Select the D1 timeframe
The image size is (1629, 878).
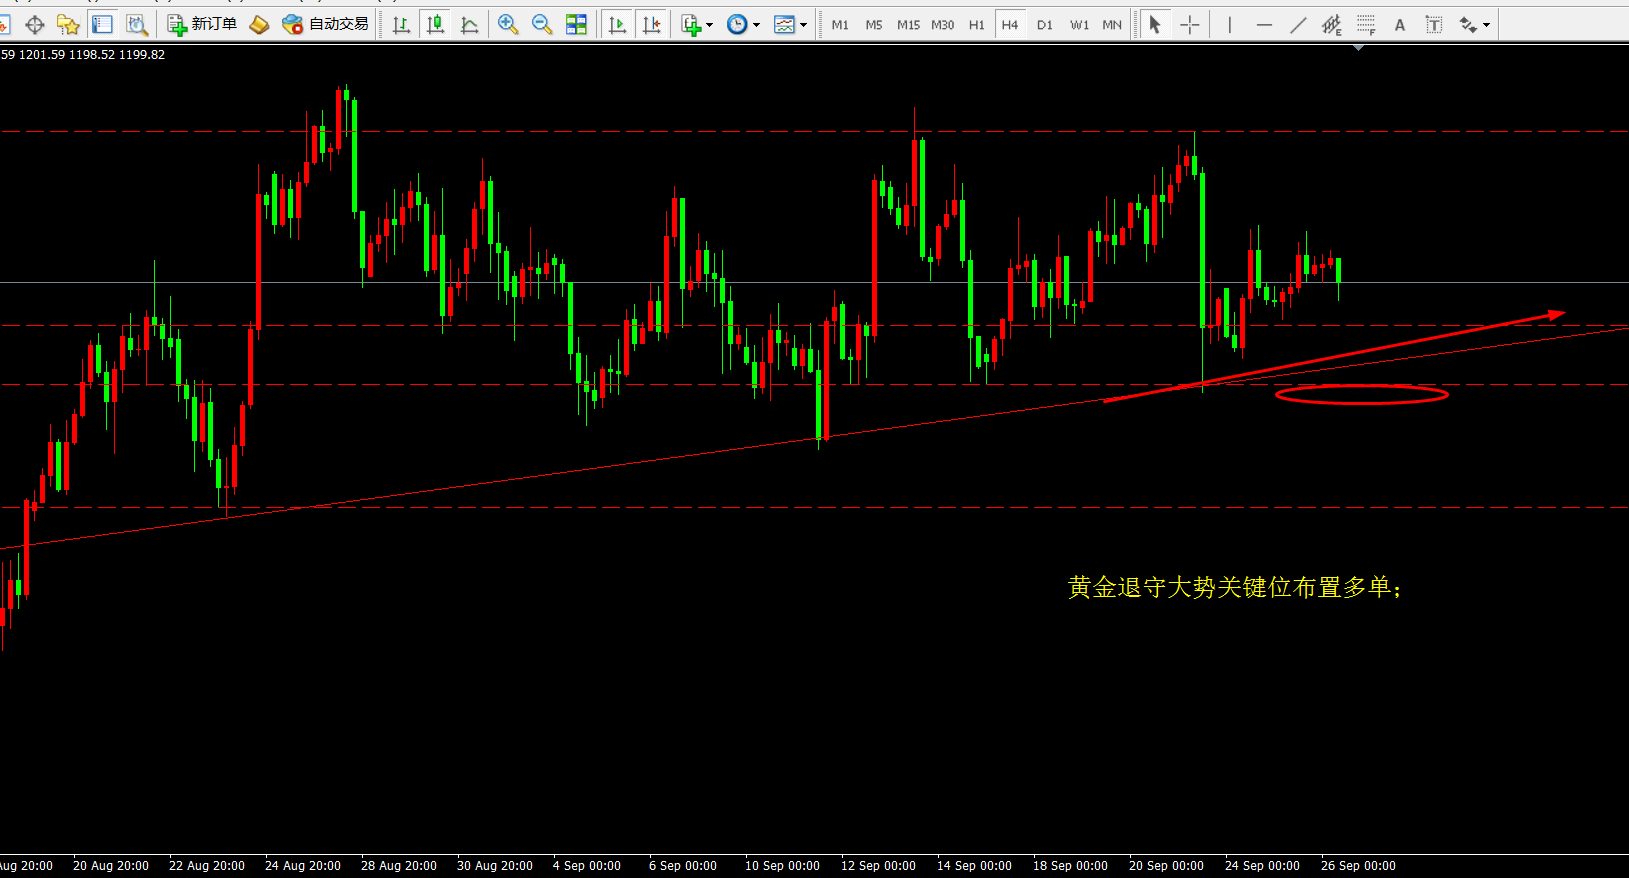1045,25
